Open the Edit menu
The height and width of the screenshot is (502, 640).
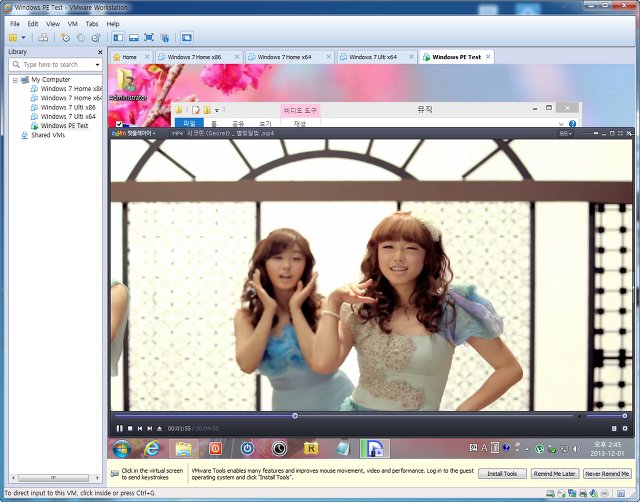(33, 24)
